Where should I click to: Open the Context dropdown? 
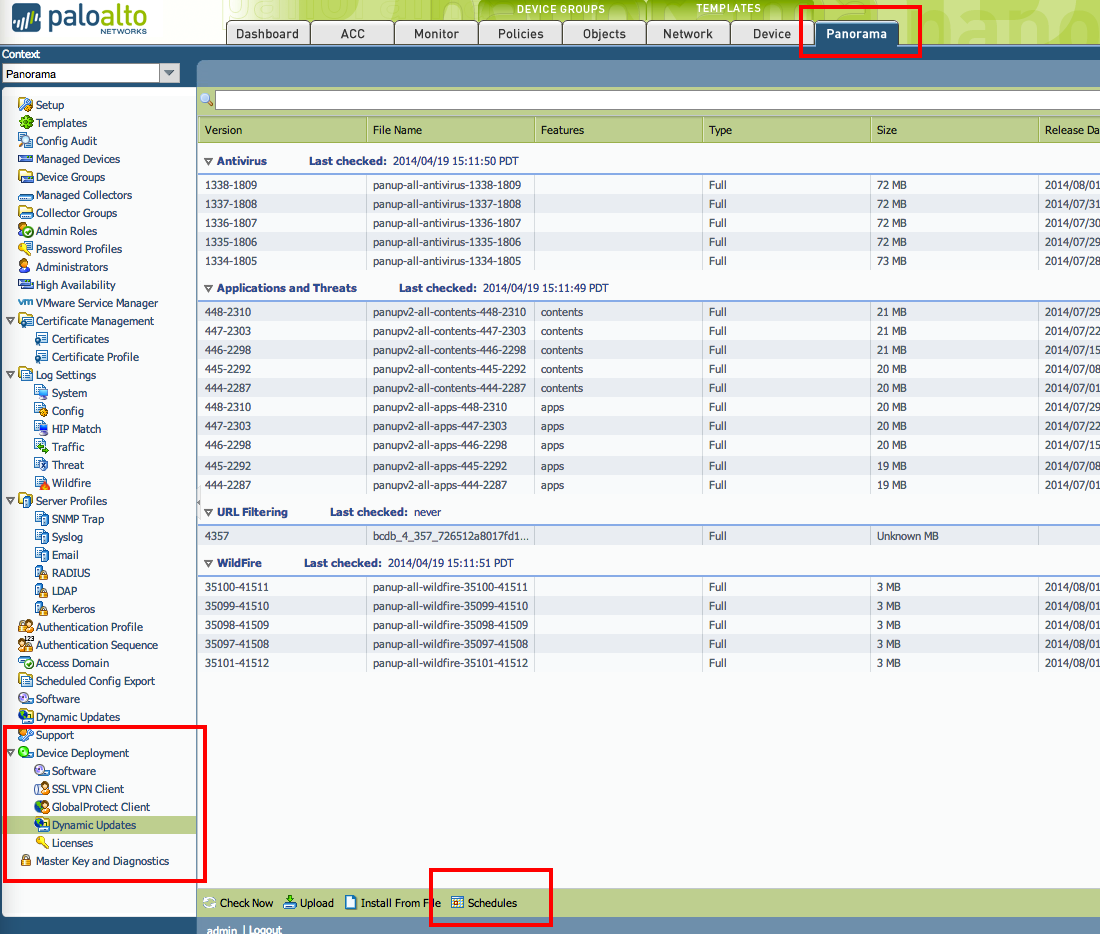coord(168,72)
